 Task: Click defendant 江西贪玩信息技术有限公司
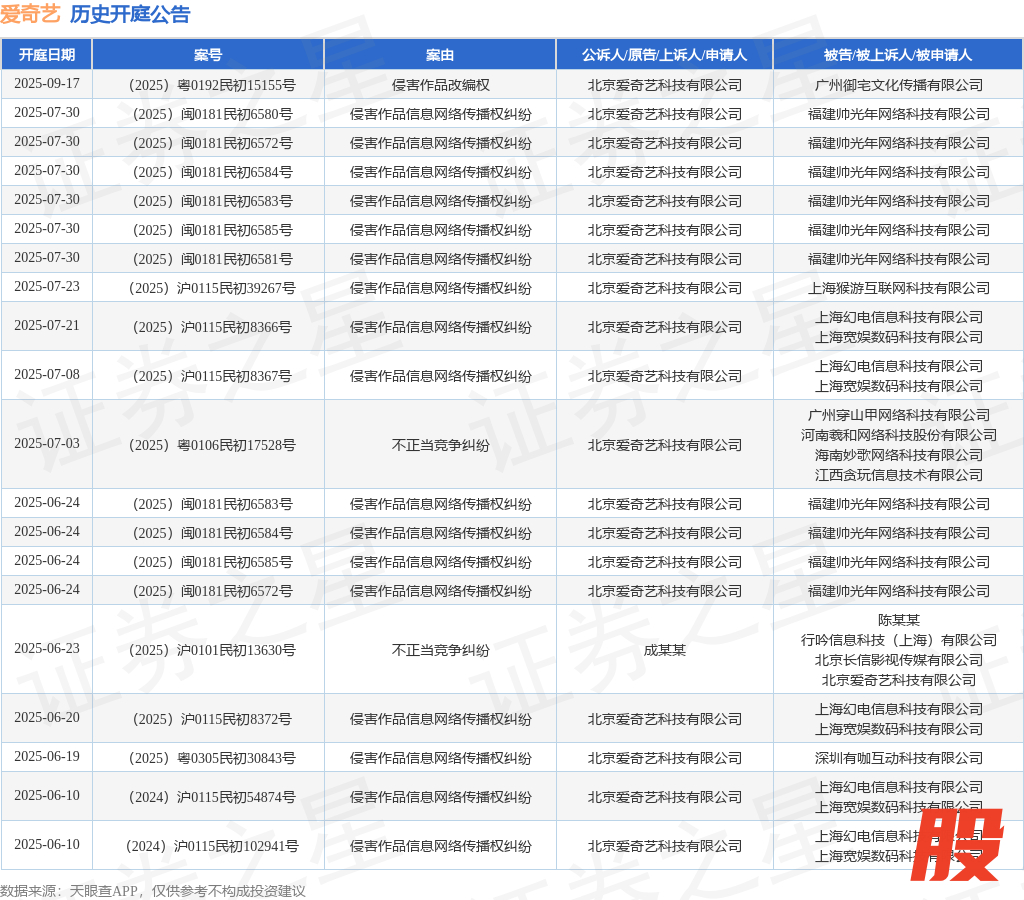coord(898,475)
